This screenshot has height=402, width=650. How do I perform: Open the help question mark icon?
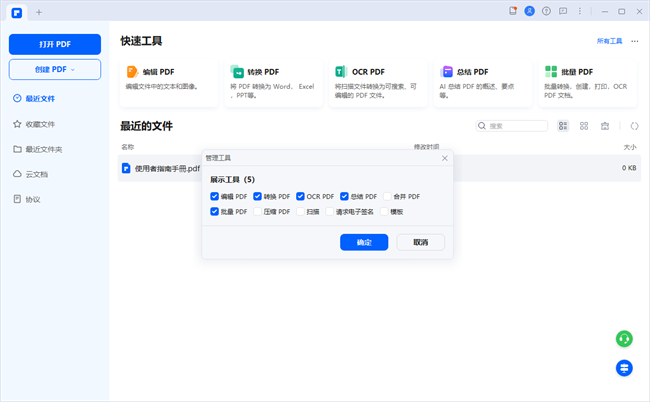click(x=546, y=11)
